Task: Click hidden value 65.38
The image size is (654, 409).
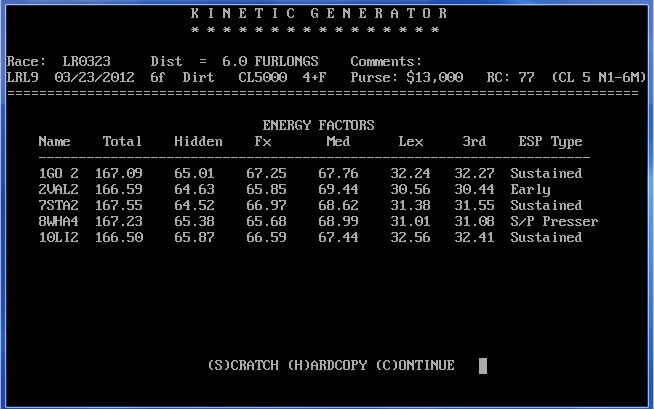Action: (194, 221)
